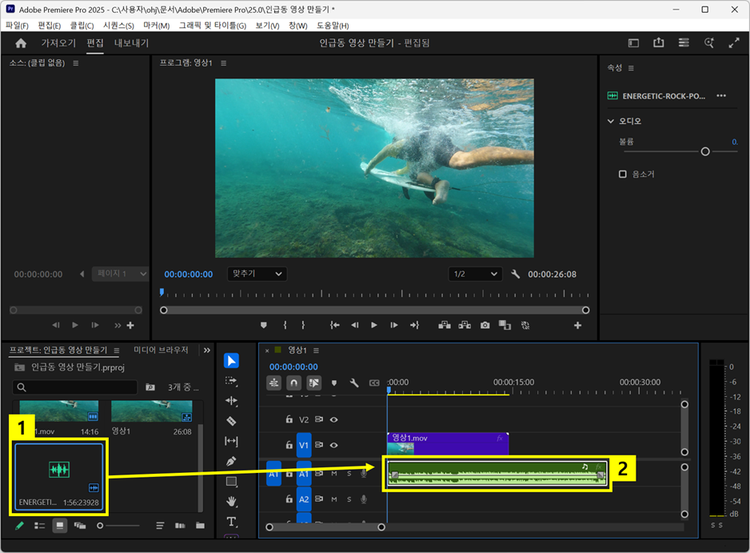This screenshot has height=553, width=750.
Task: Open the 맞추기 zoom level dropdown
Action: pyautogui.click(x=257, y=273)
